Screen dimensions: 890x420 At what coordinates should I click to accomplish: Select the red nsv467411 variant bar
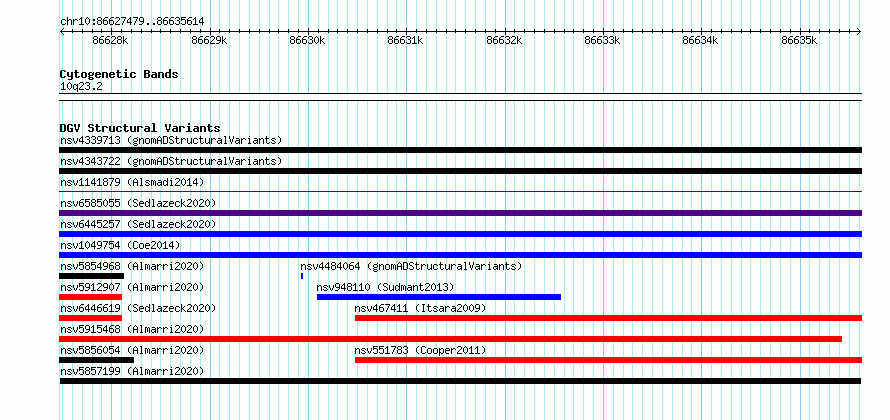[x=608, y=318]
